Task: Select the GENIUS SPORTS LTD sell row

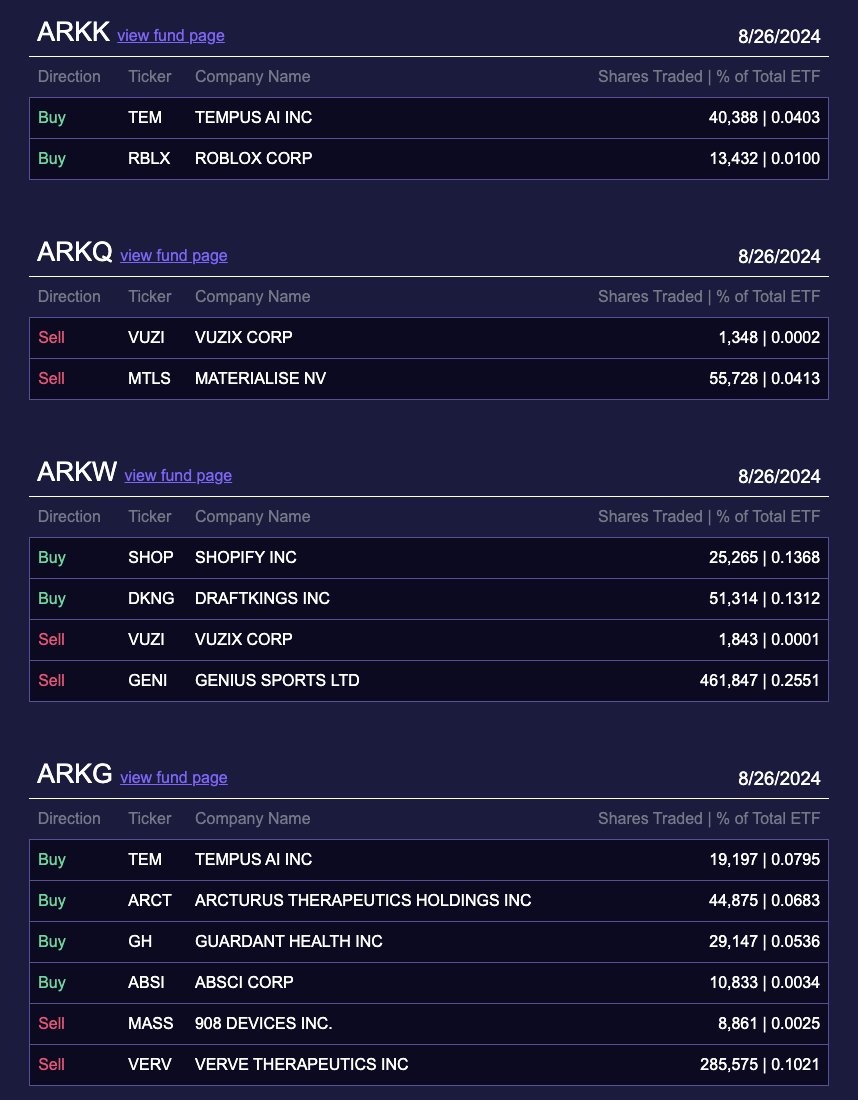Action: 429,680
